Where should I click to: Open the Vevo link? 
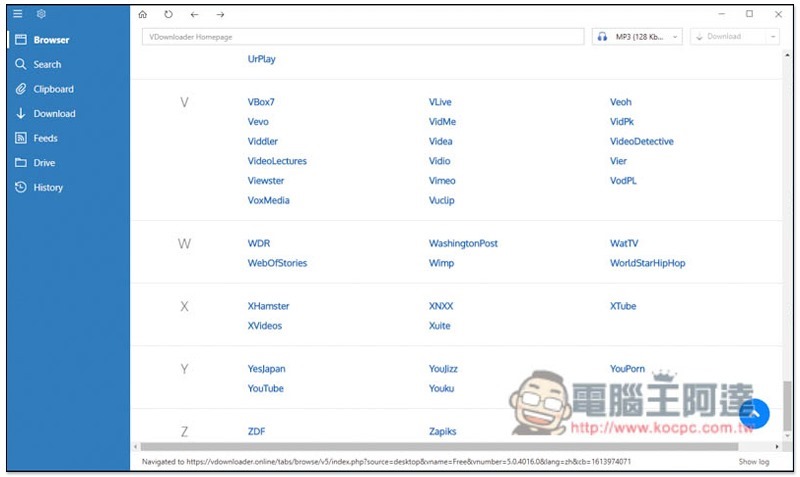pyautogui.click(x=258, y=121)
